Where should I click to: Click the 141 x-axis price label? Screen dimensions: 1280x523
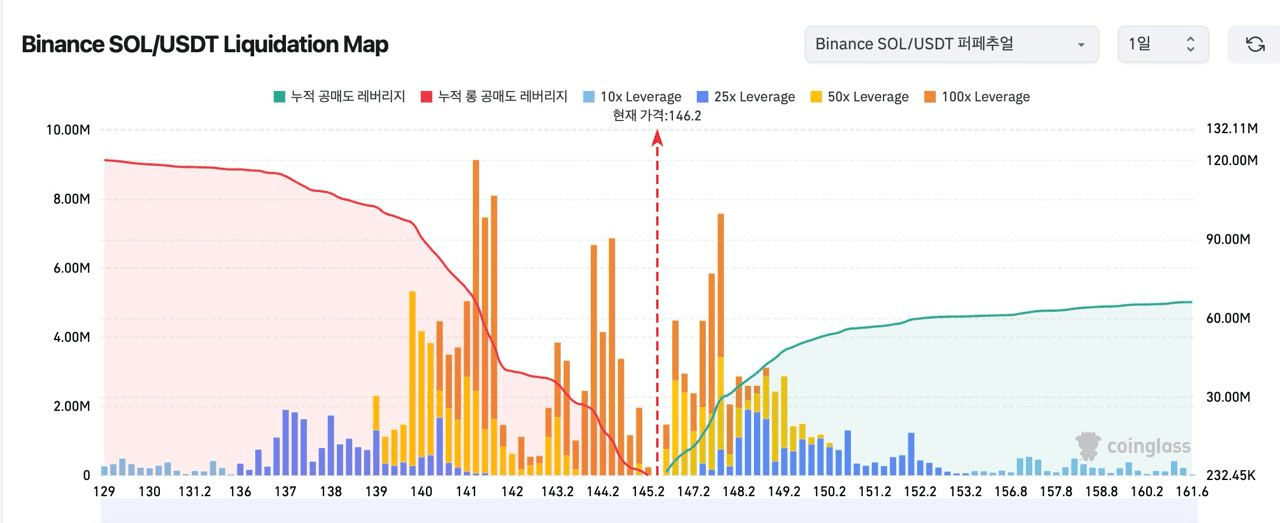466,492
